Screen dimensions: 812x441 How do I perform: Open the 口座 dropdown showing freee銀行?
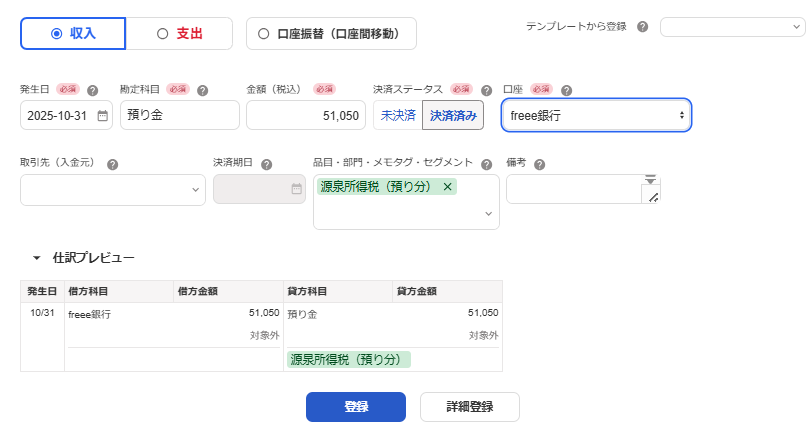[x=596, y=115]
